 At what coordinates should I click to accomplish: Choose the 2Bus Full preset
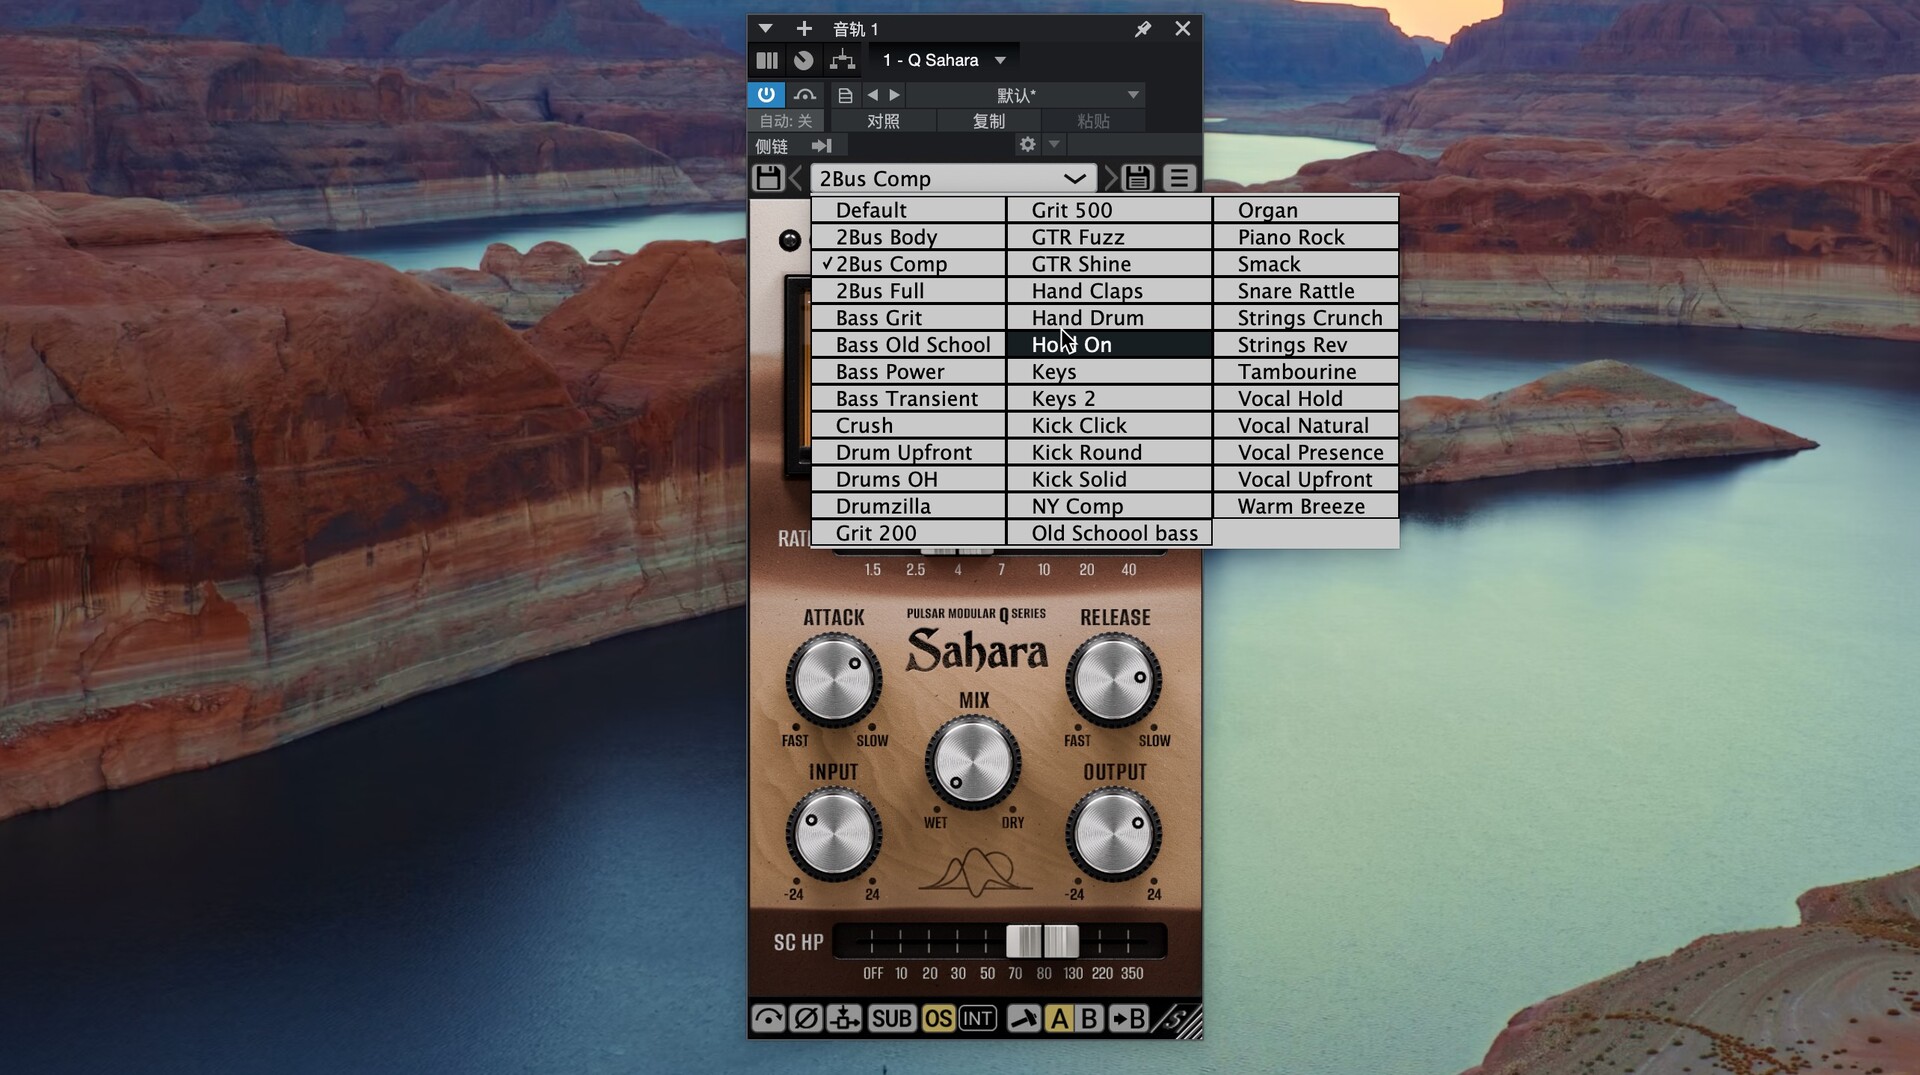pyautogui.click(x=908, y=290)
